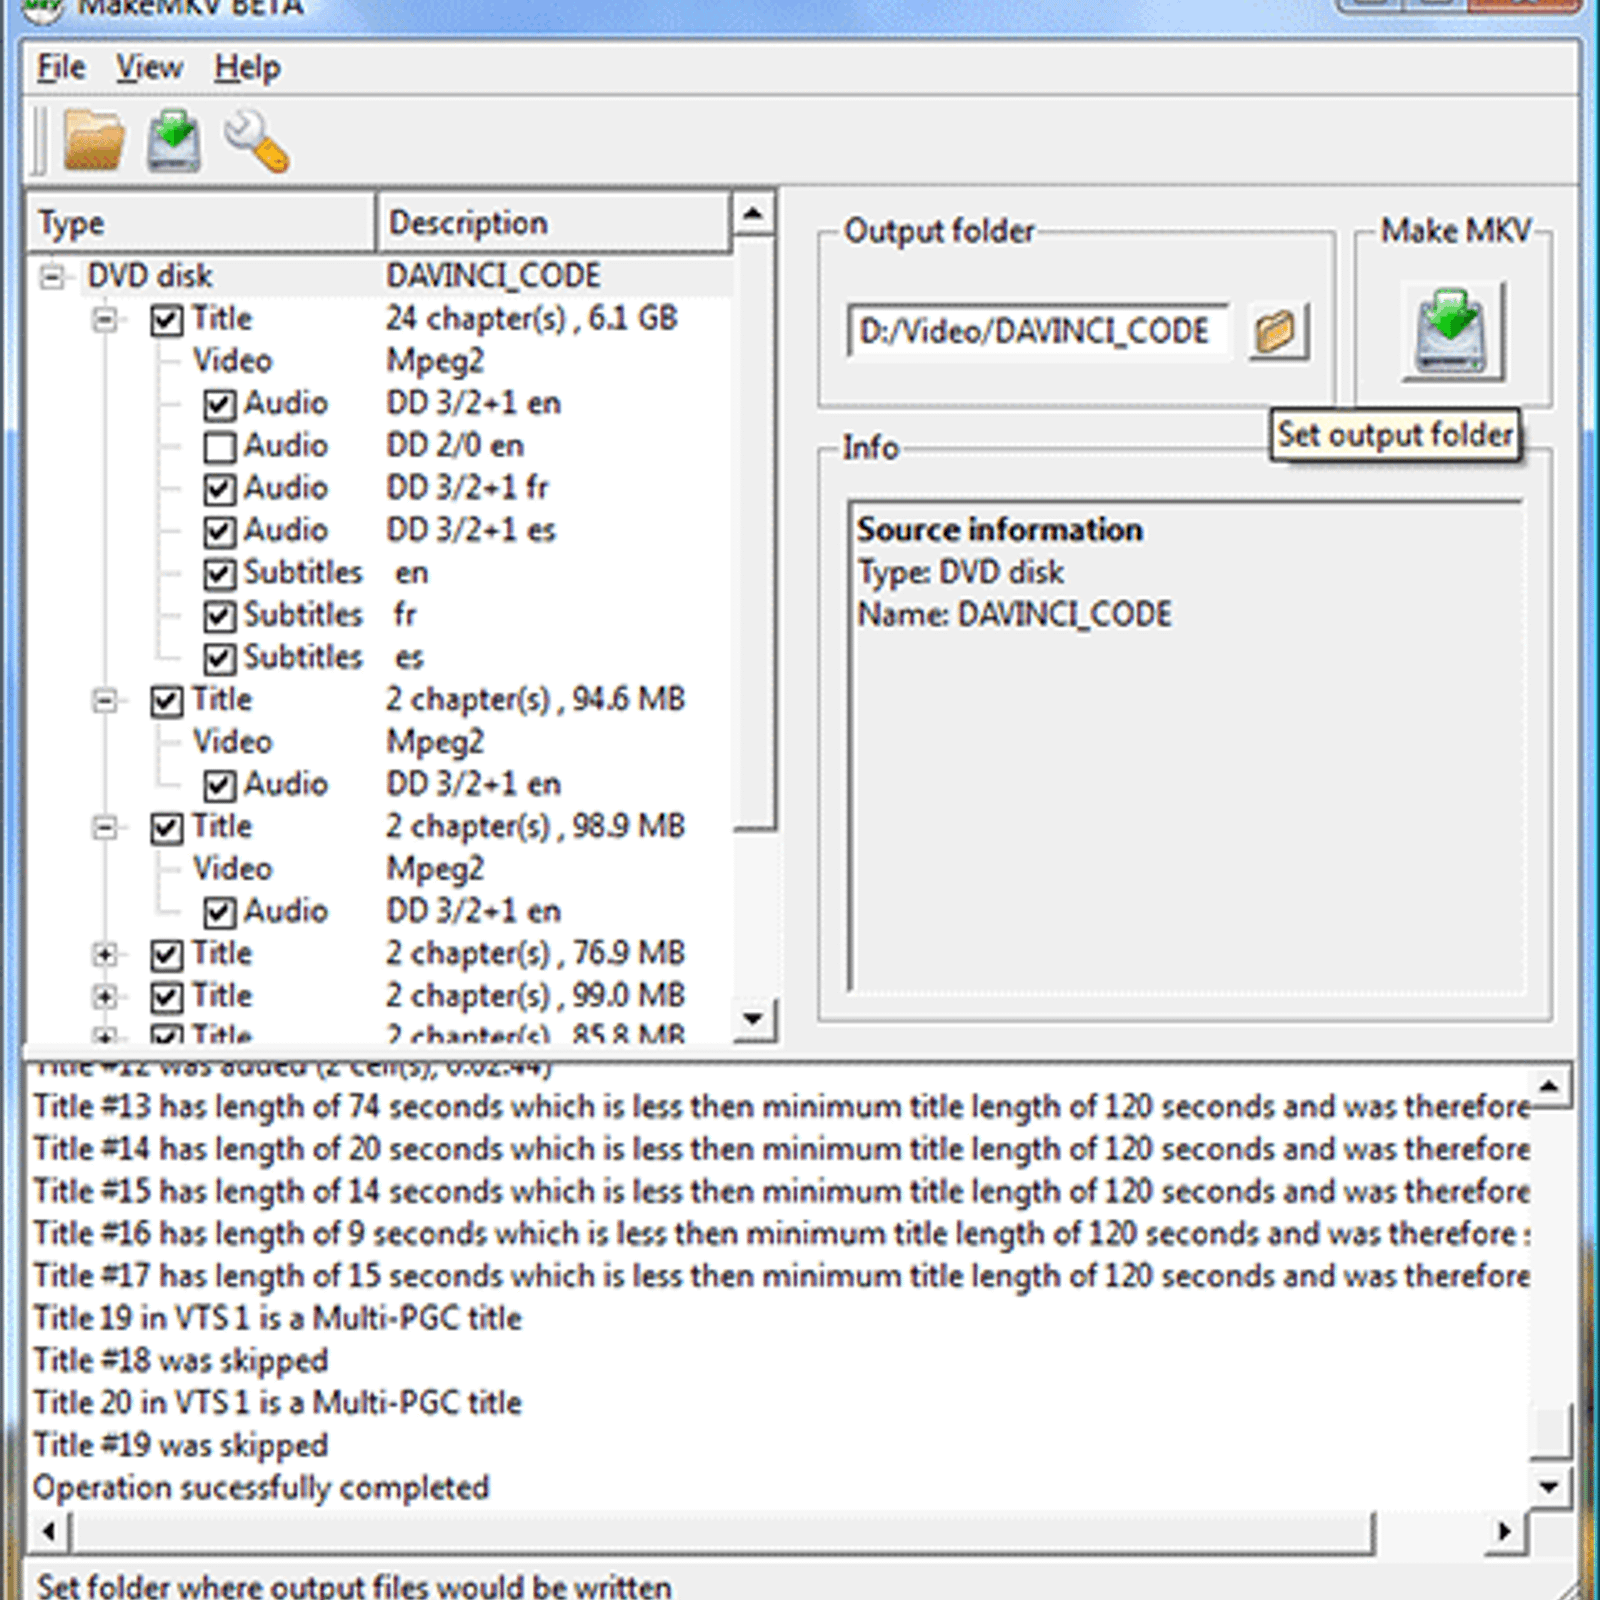
Task: Click the log vertical scrollbar thumb
Action: (x=1550, y=1431)
